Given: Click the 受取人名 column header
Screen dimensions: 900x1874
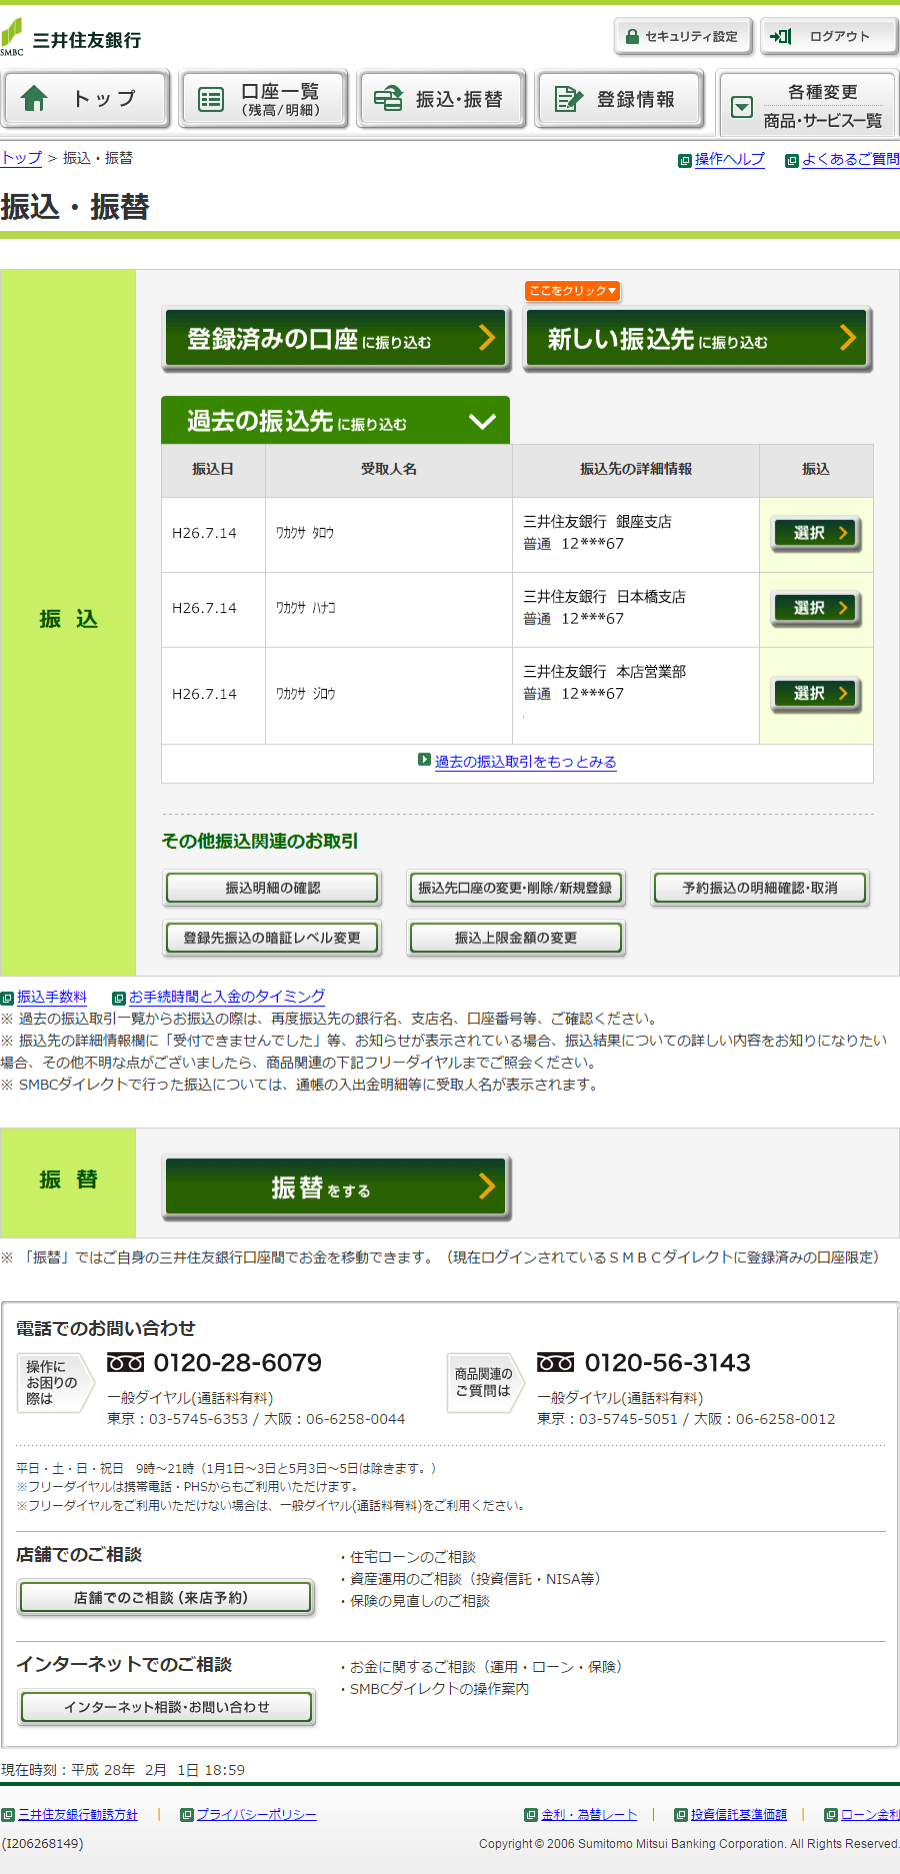Looking at the screenshot, I should pos(389,469).
